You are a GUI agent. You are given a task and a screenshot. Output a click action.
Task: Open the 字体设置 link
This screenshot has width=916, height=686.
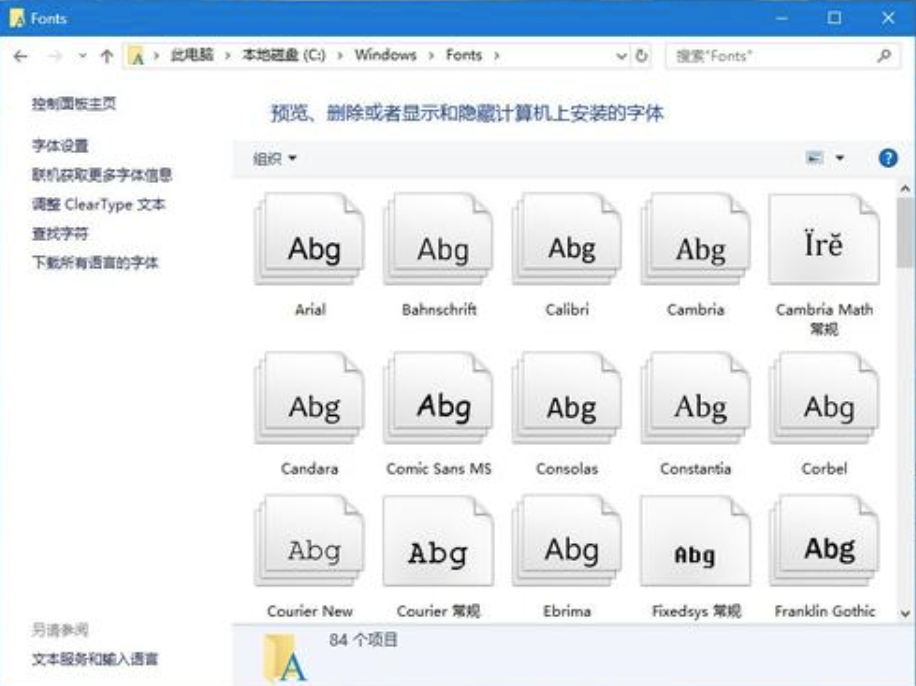pyautogui.click(x=60, y=145)
